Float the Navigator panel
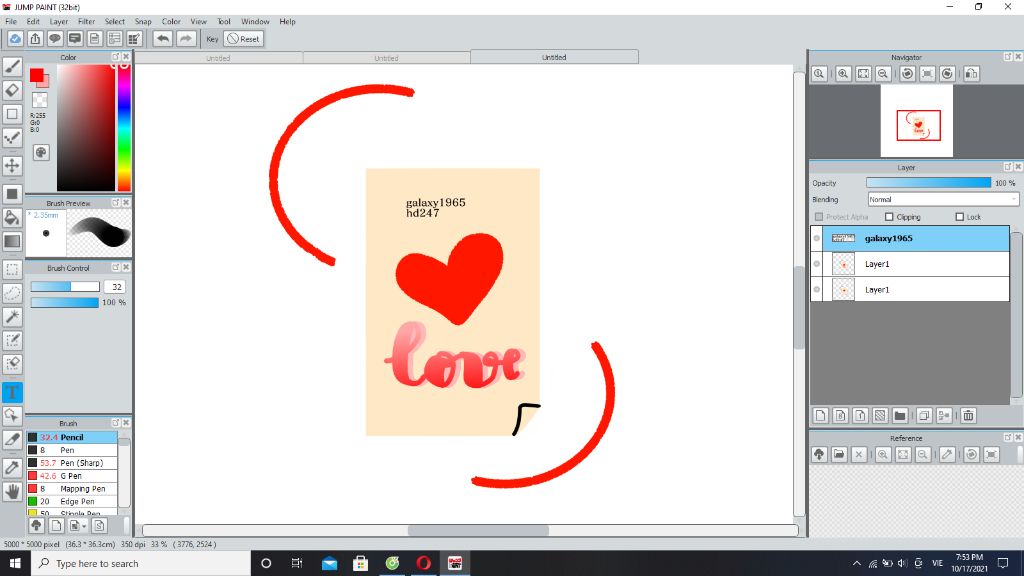This screenshot has width=1024, height=576. click(1008, 57)
